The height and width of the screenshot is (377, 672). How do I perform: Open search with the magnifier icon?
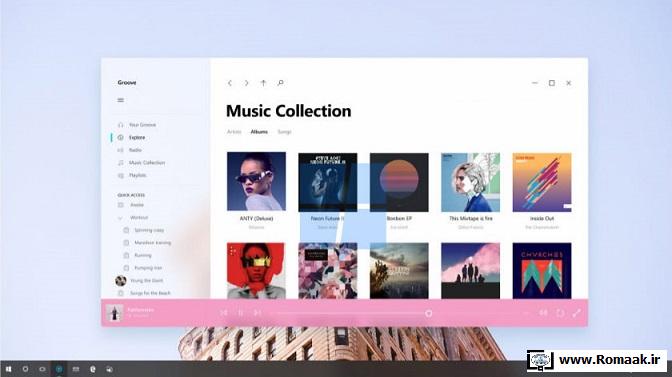pos(280,83)
